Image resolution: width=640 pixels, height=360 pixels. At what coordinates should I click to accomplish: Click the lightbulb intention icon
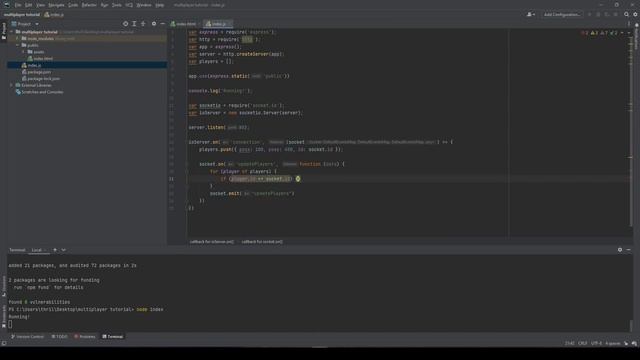[x=298, y=179]
